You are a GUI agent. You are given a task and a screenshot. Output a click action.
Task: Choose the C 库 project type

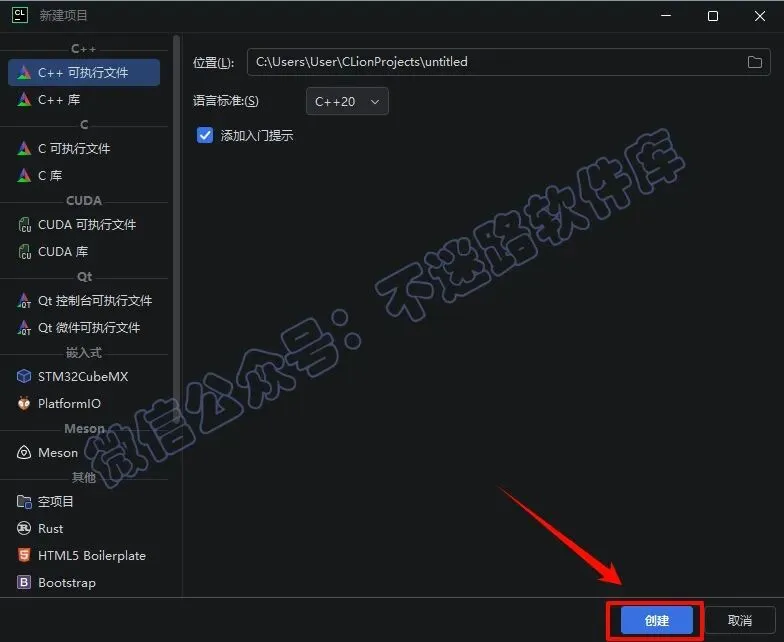tap(84, 176)
